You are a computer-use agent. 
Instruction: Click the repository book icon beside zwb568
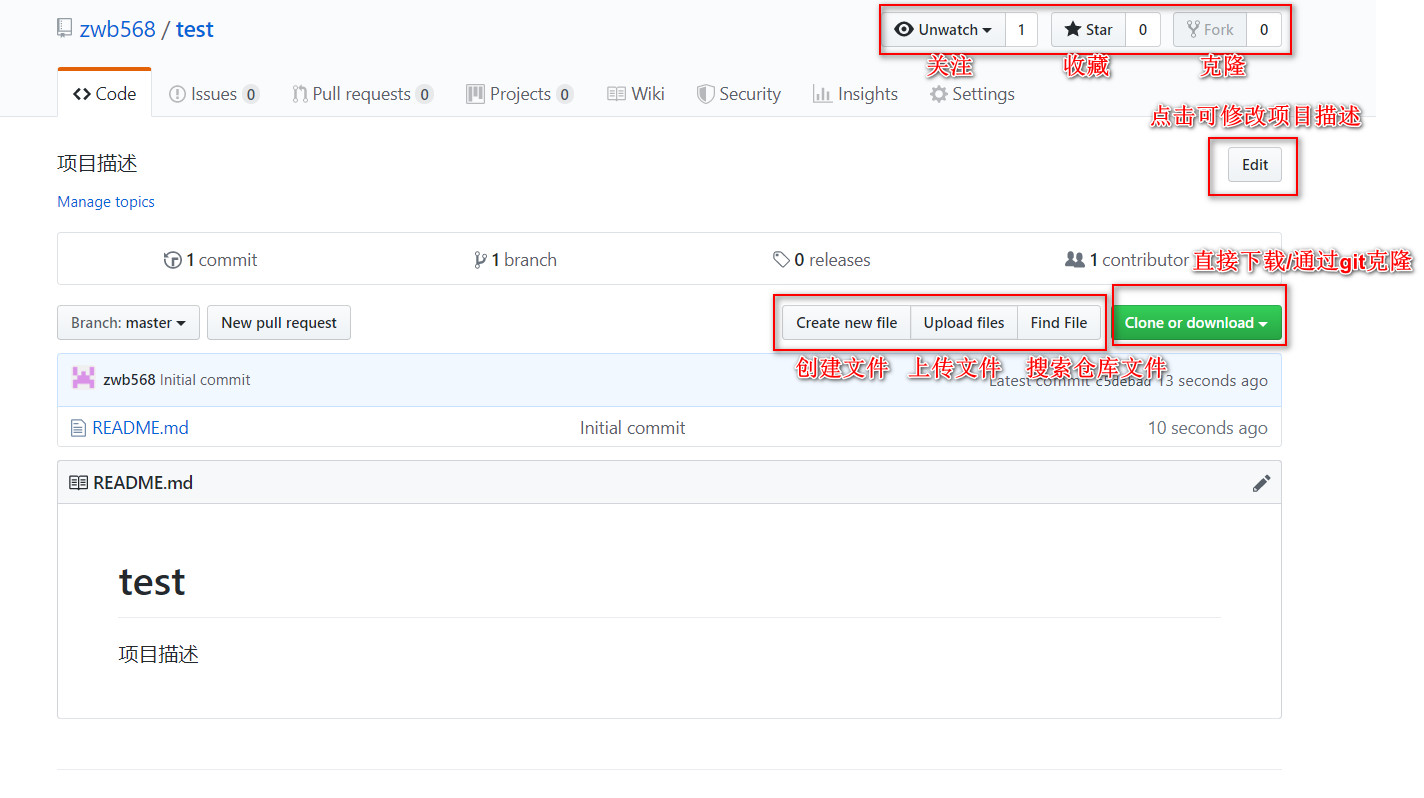[64, 27]
